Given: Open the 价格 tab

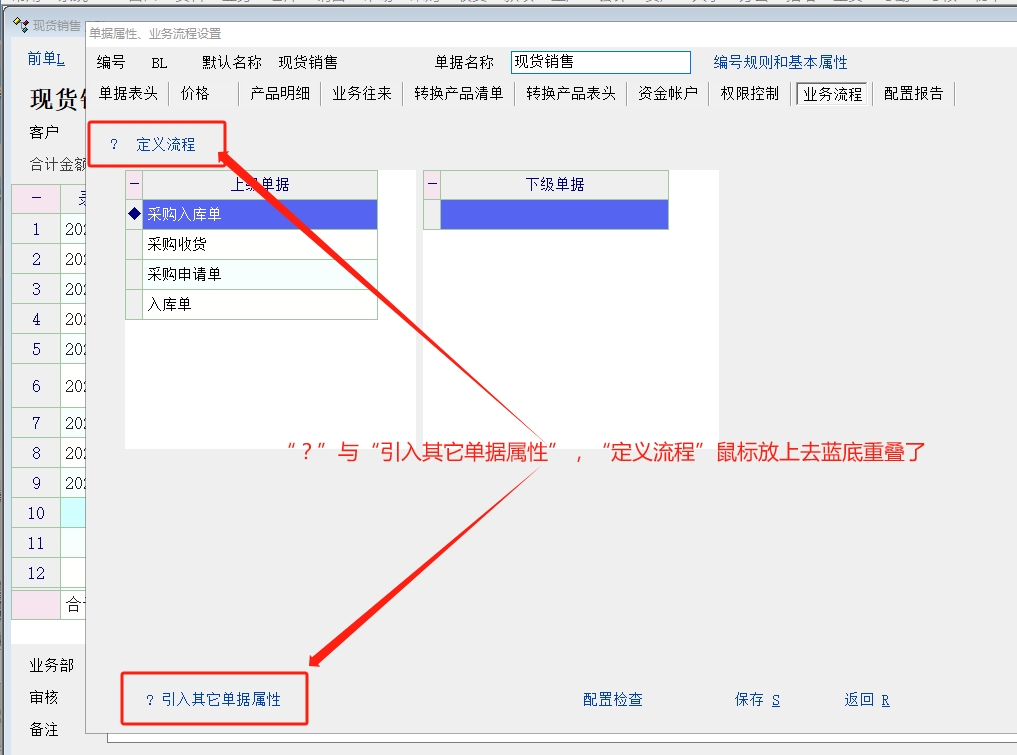Looking at the screenshot, I should (x=195, y=94).
